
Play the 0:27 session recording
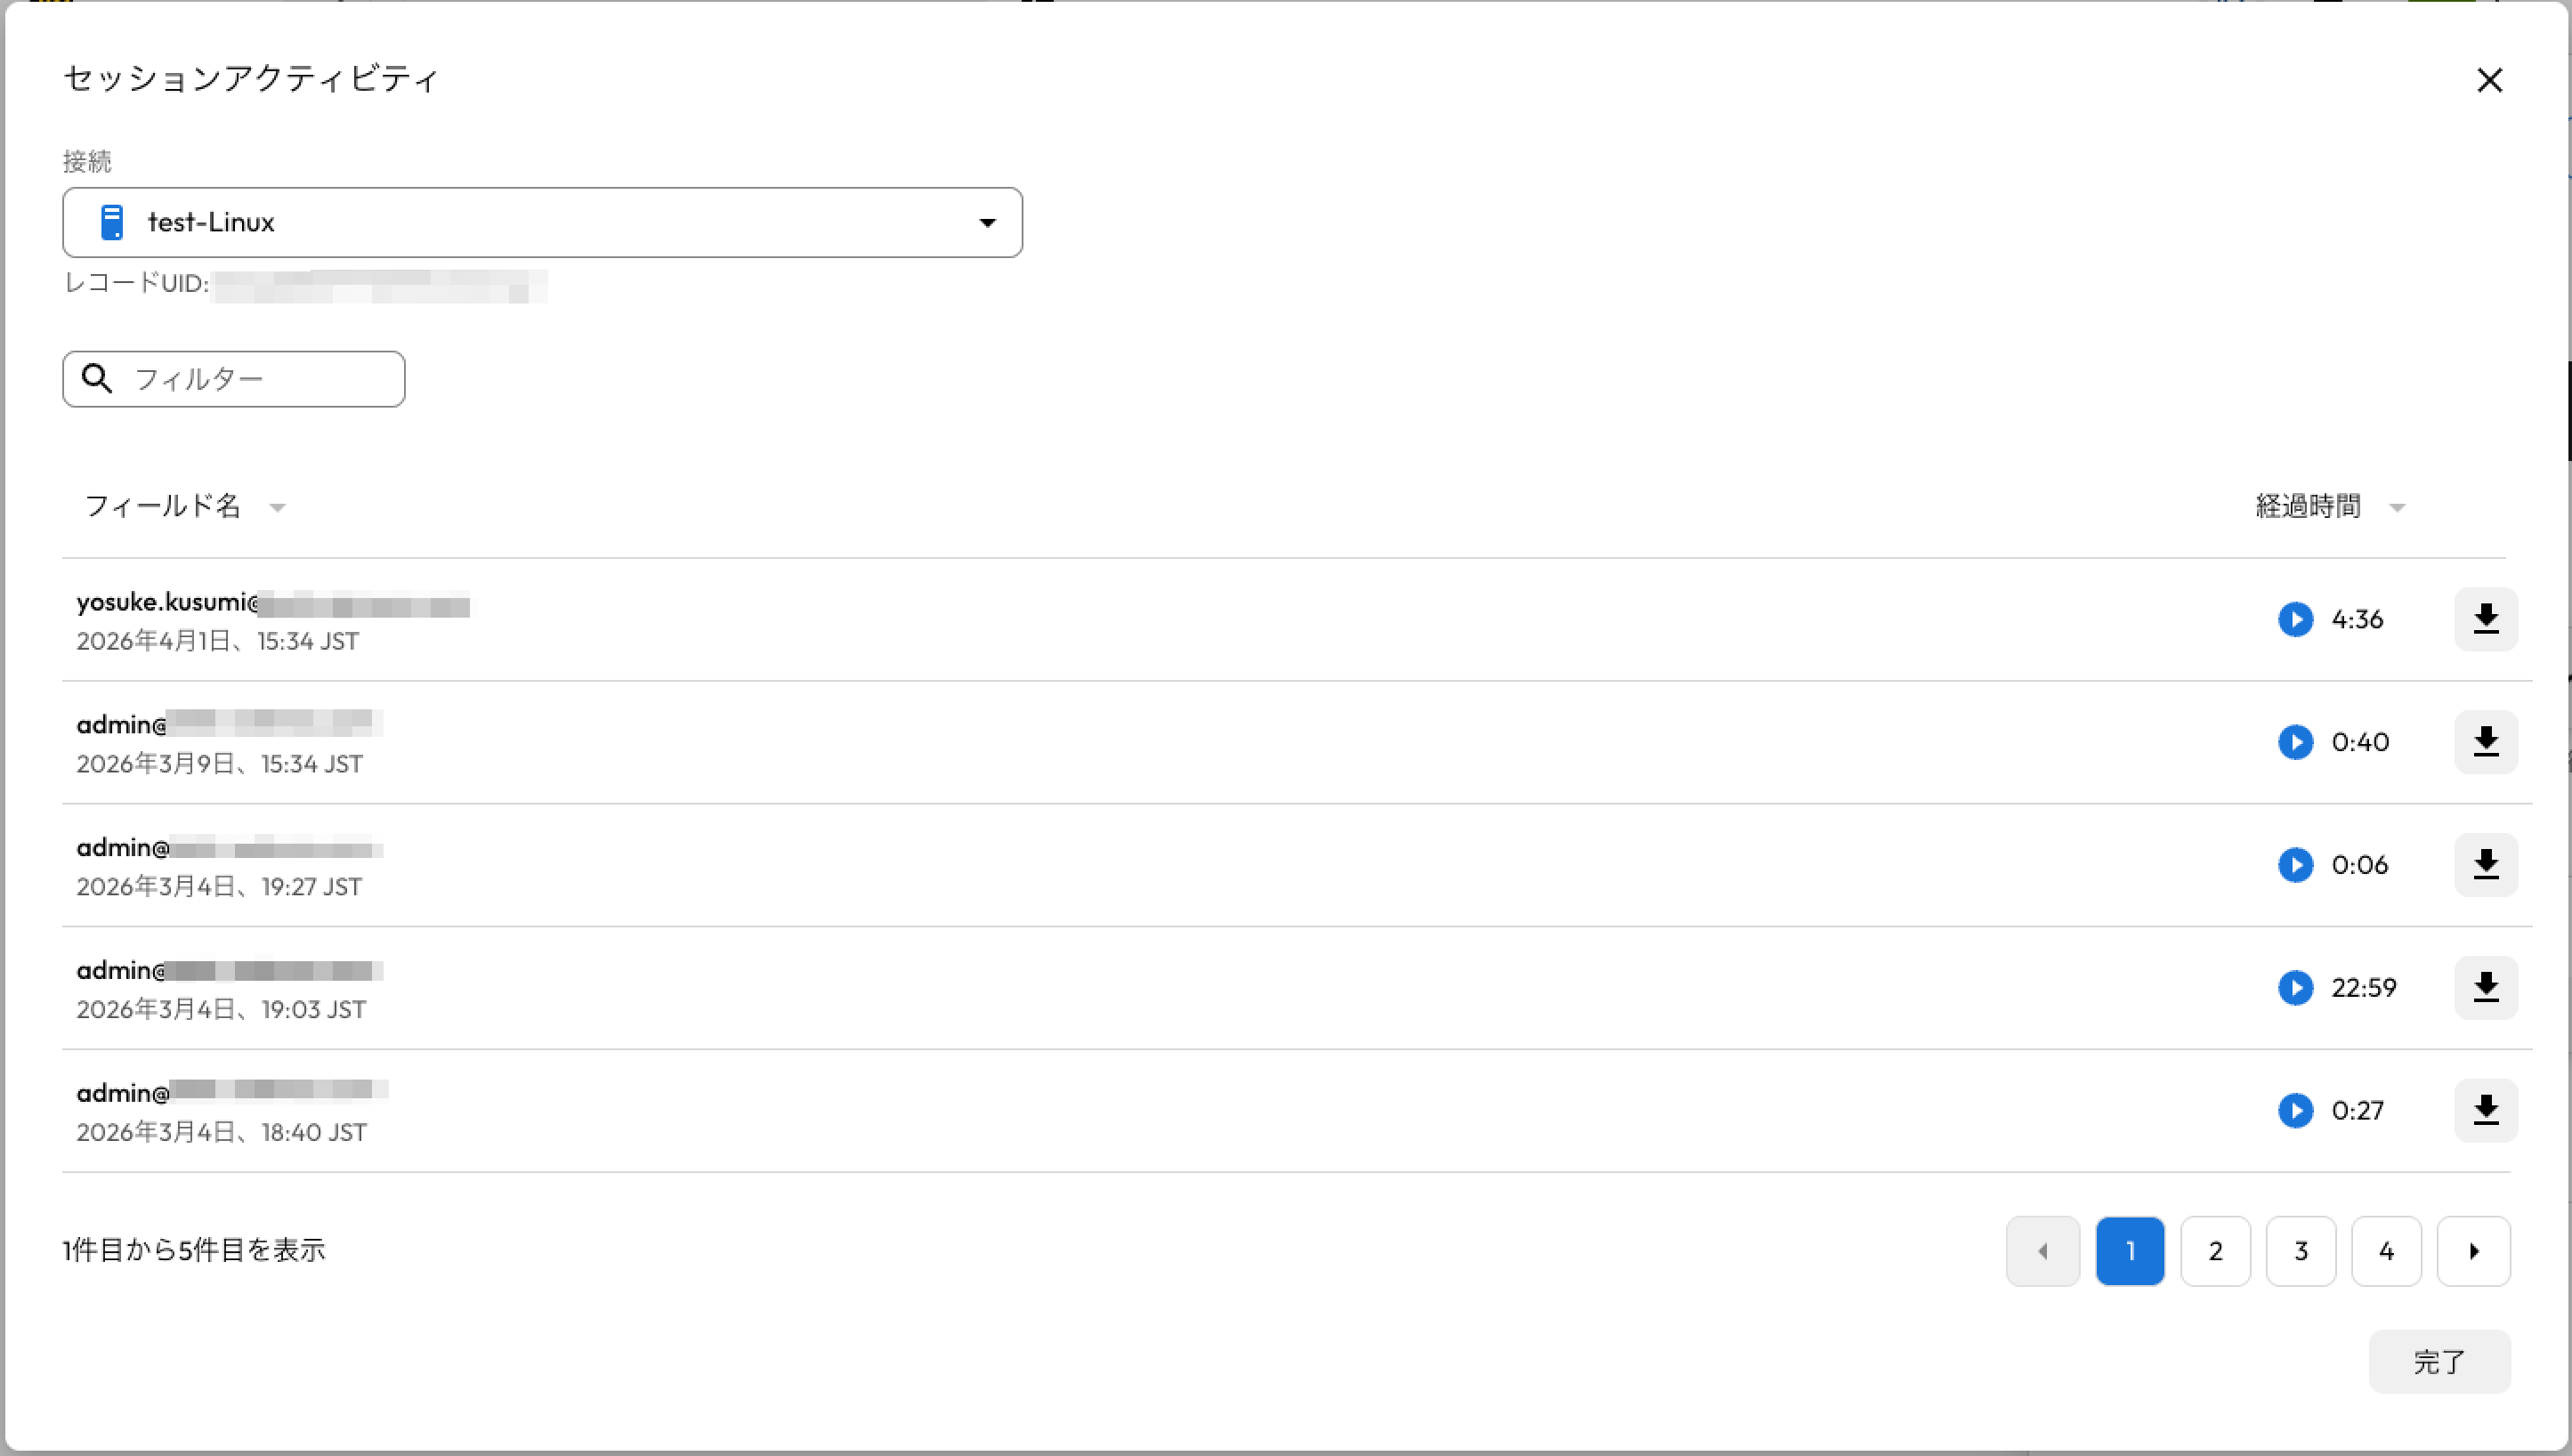pyautogui.click(x=2295, y=1111)
